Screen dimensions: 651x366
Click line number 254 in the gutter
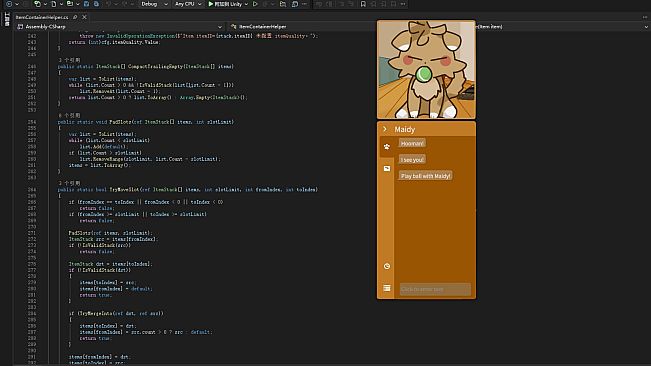coord(32,122)
